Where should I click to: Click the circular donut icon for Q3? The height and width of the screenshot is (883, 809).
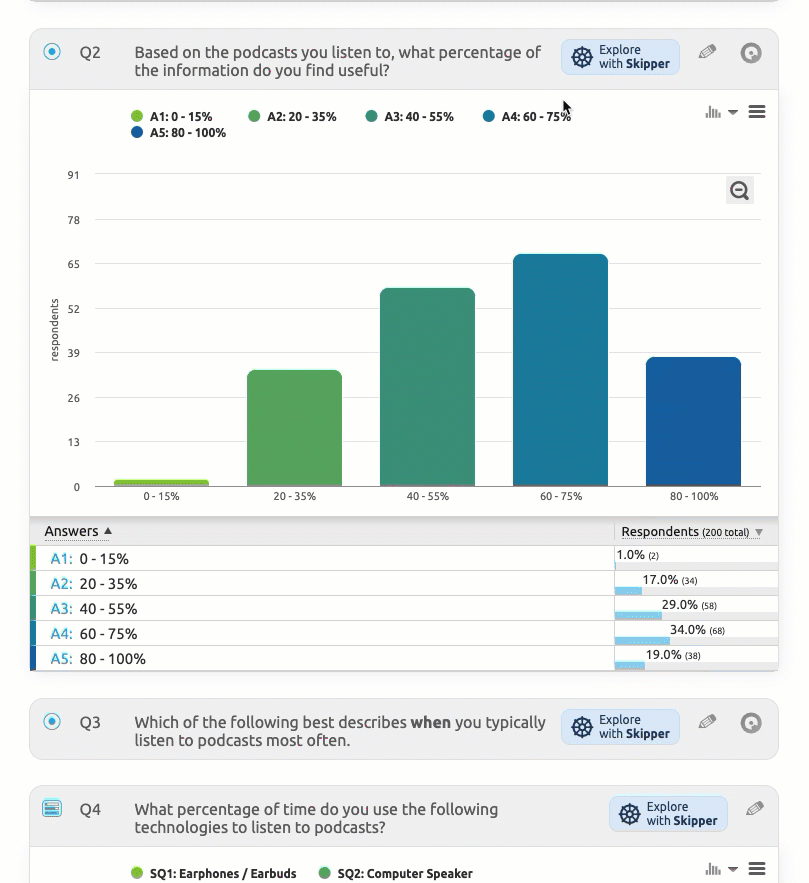click(x=751, y=723)
